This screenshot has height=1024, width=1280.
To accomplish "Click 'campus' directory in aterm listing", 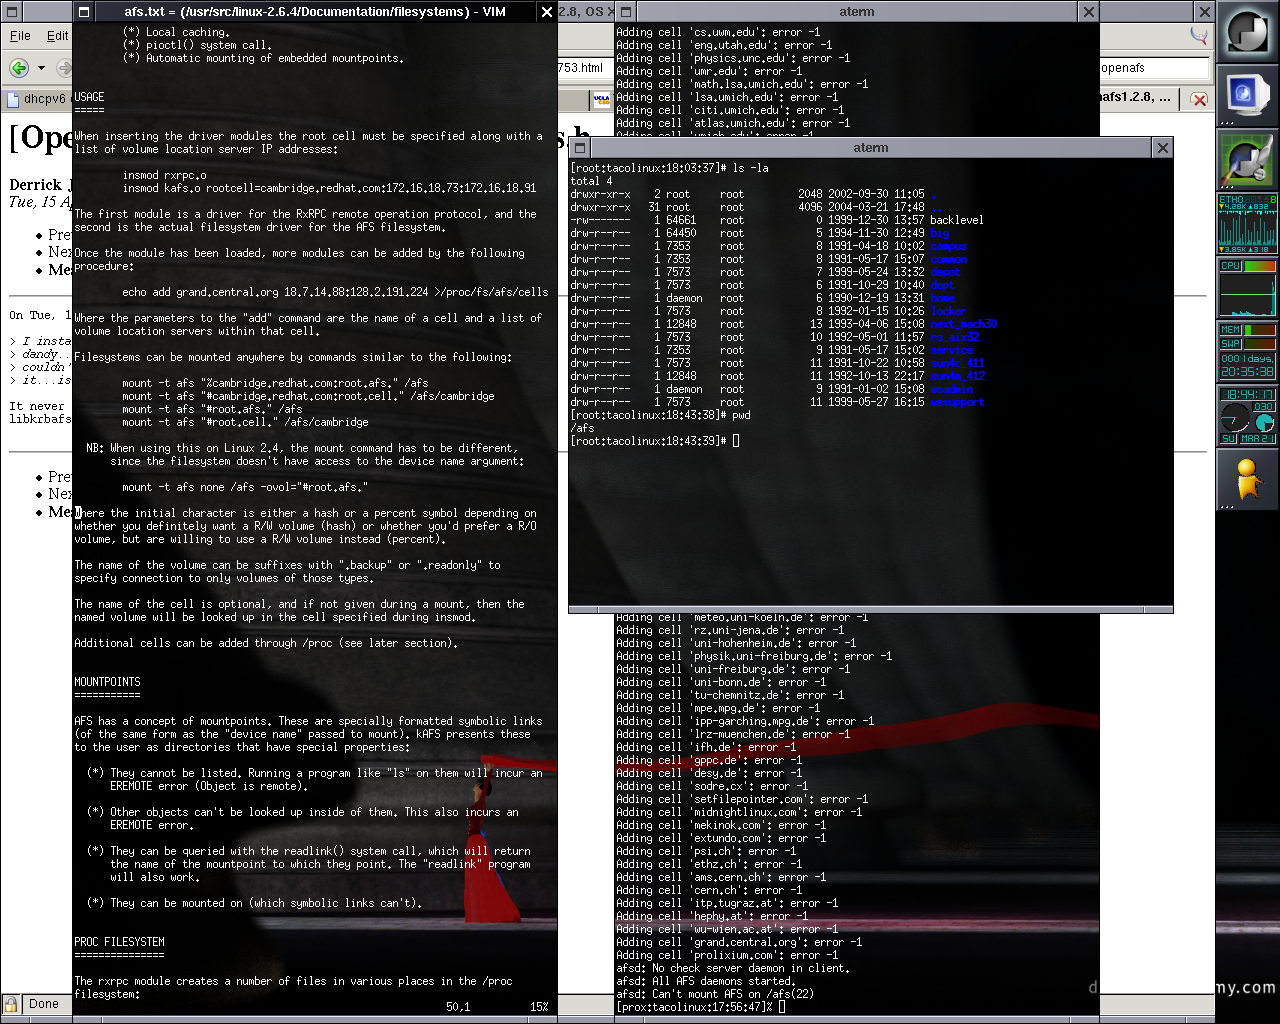I will (949, 246).
